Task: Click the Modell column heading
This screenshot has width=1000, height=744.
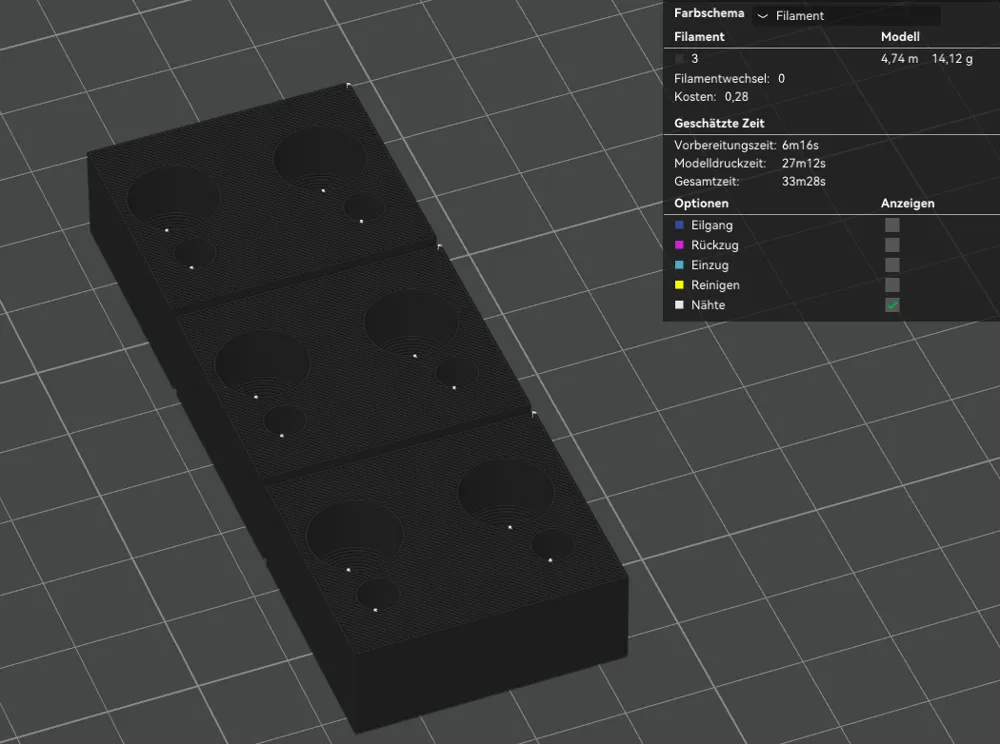Action: (900, 36)
